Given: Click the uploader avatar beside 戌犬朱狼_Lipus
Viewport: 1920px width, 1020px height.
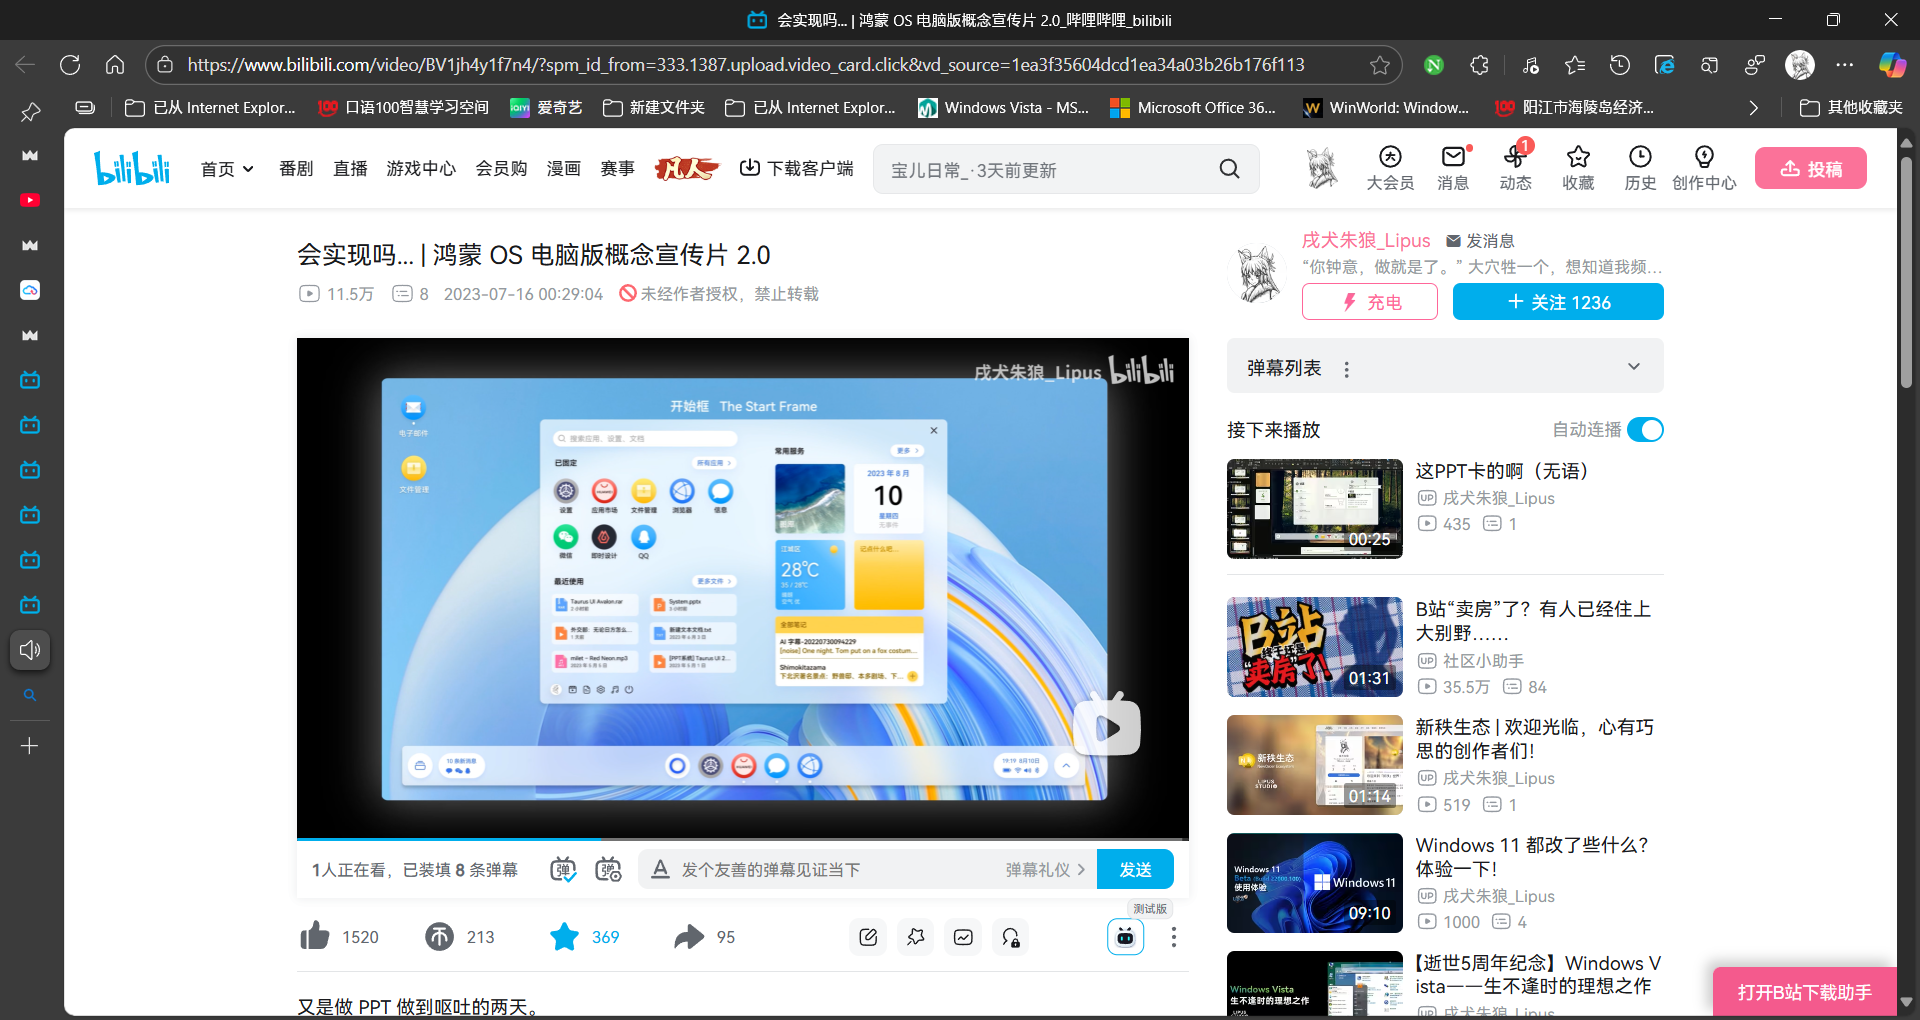Looking at the screenshot, I should coord(1259,274).
